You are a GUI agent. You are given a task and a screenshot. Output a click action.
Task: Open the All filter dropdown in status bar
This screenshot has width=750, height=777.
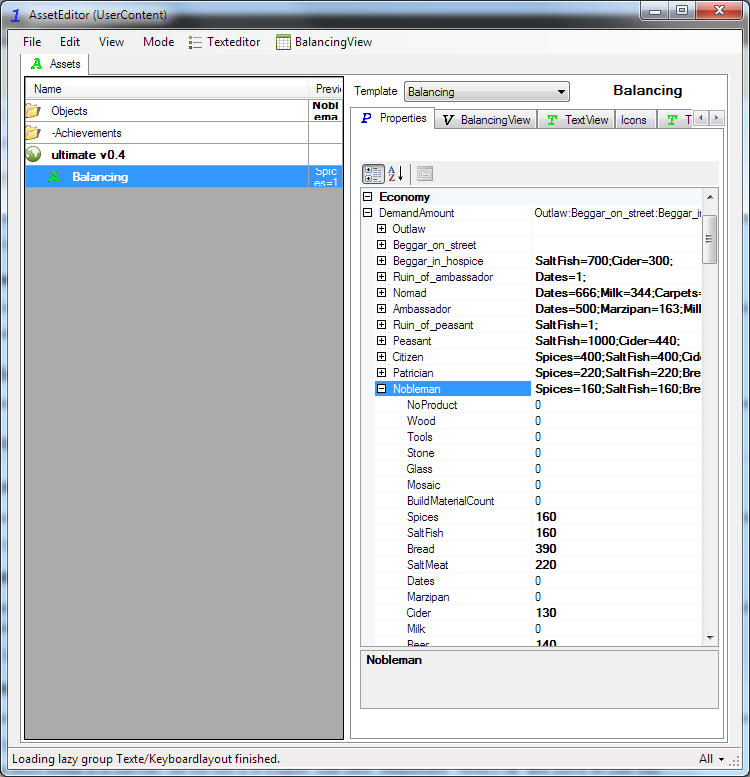(x=712, y=759)
